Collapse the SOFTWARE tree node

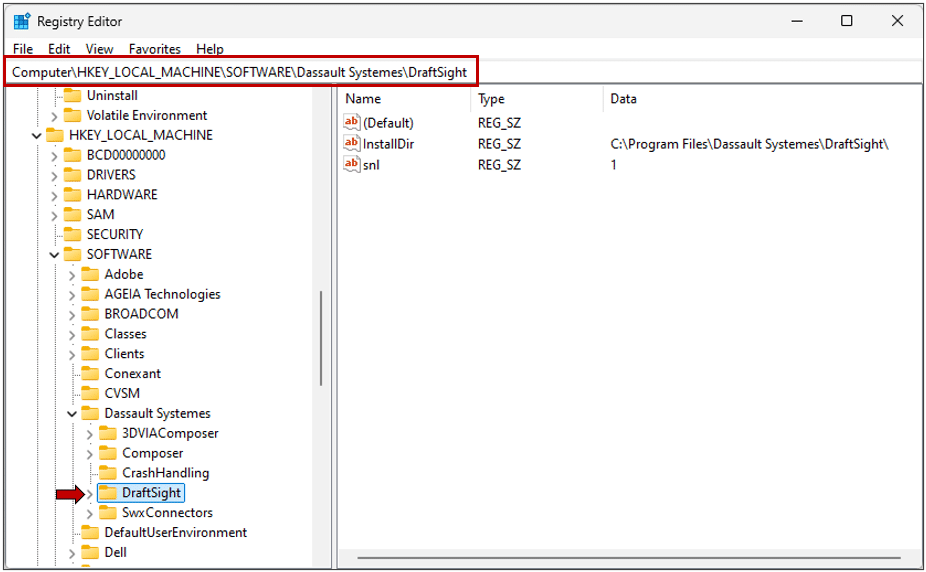pyautogui.click(x=54, y=255)
